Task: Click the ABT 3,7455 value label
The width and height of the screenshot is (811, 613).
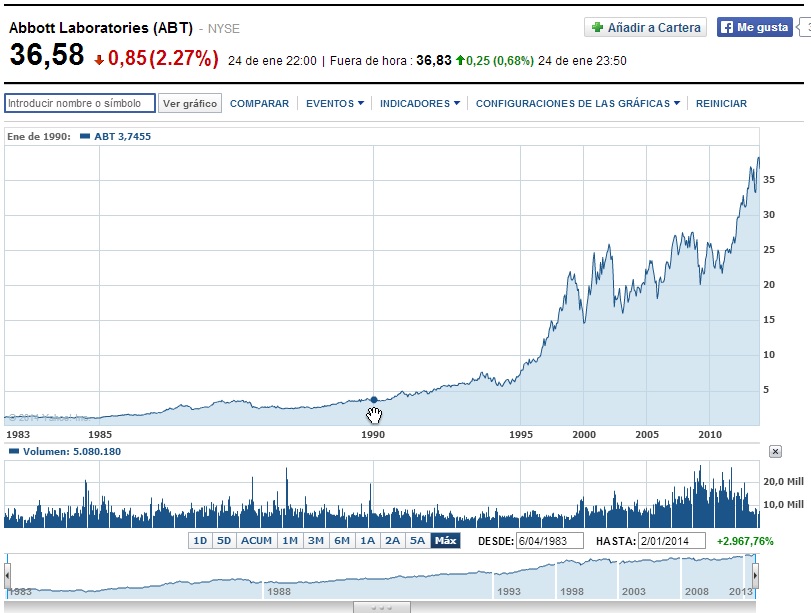Action: (x=123, y=137)
